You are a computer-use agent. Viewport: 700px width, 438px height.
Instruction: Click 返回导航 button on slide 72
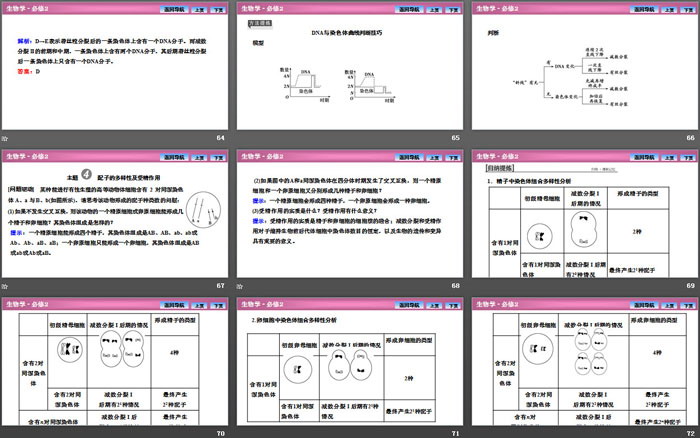point(645,305)
